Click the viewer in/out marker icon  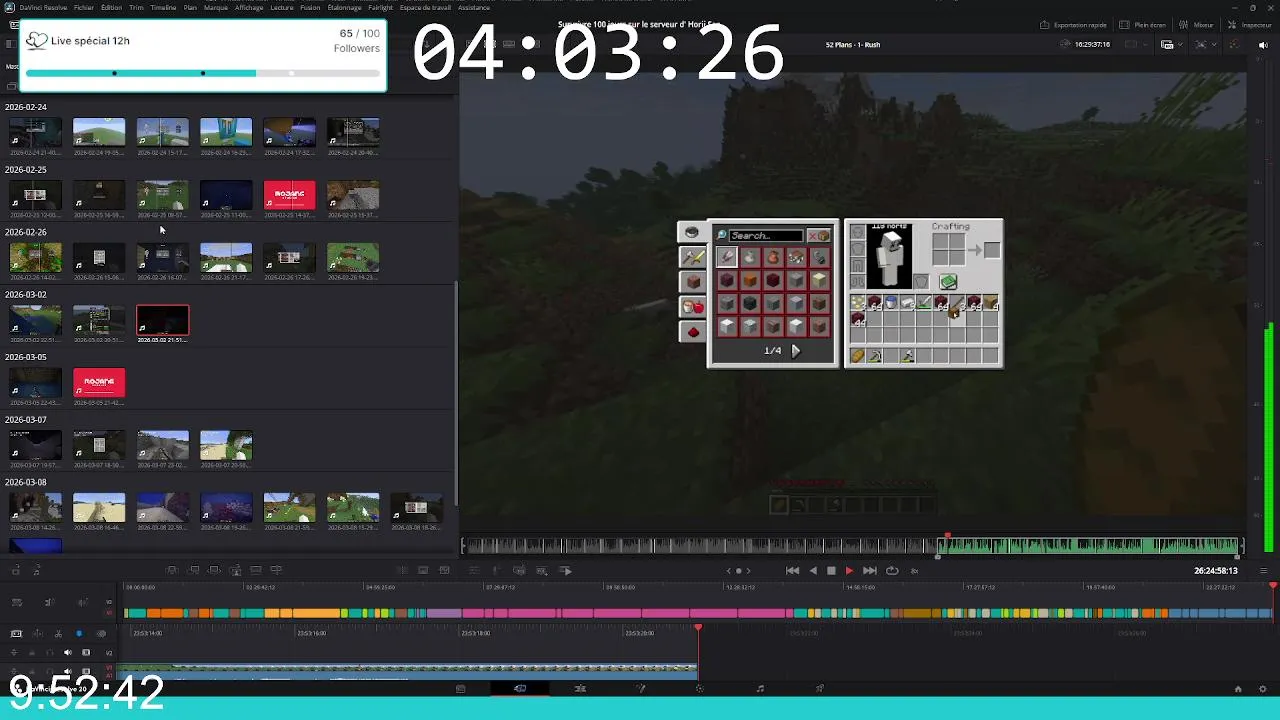pyautogui.click(x=738, y=571)
